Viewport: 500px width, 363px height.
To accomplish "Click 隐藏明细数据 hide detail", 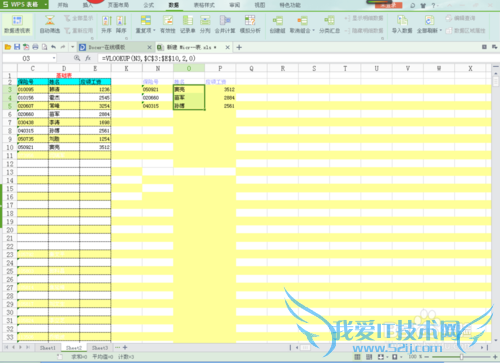I will pos(364,30).
